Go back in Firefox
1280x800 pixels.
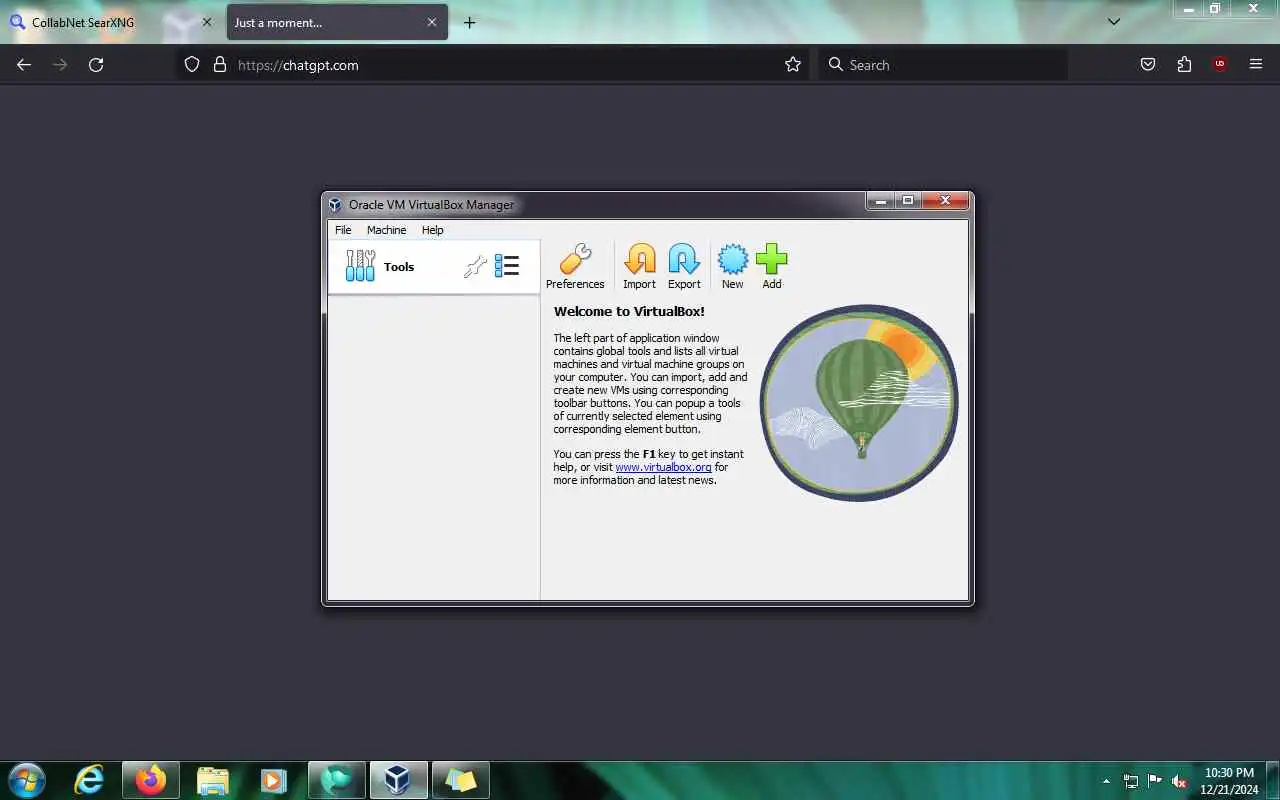pos(24,64)
